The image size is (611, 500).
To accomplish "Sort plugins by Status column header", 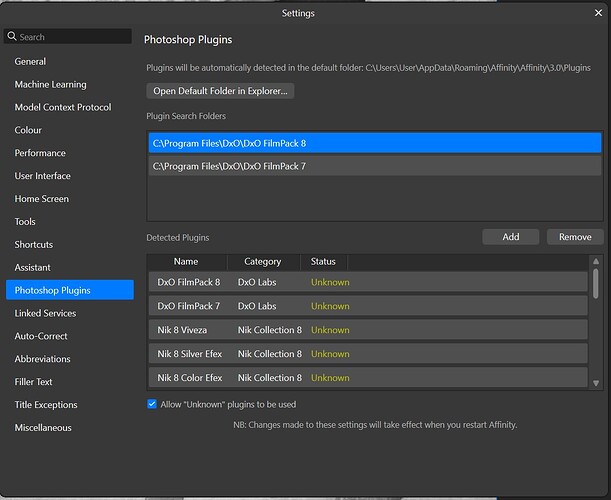I will coord(323,261).
